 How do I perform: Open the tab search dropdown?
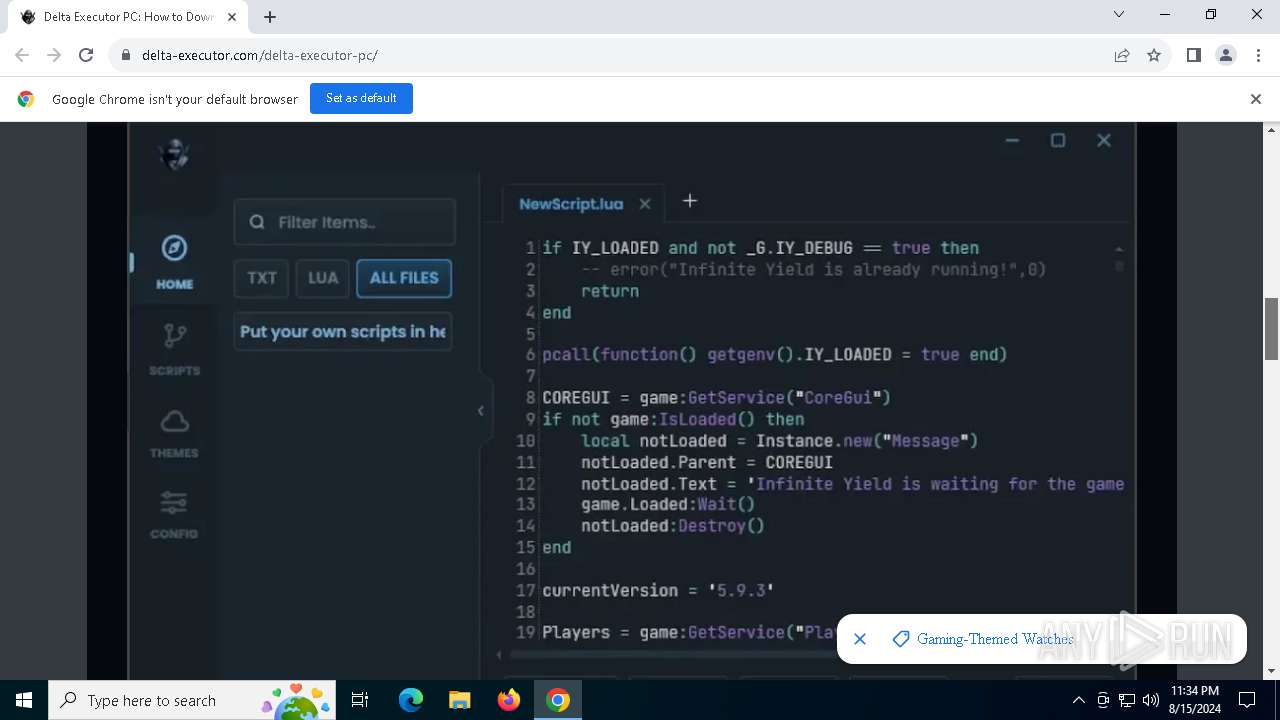pyautogui.click(x=1119, y=15)
